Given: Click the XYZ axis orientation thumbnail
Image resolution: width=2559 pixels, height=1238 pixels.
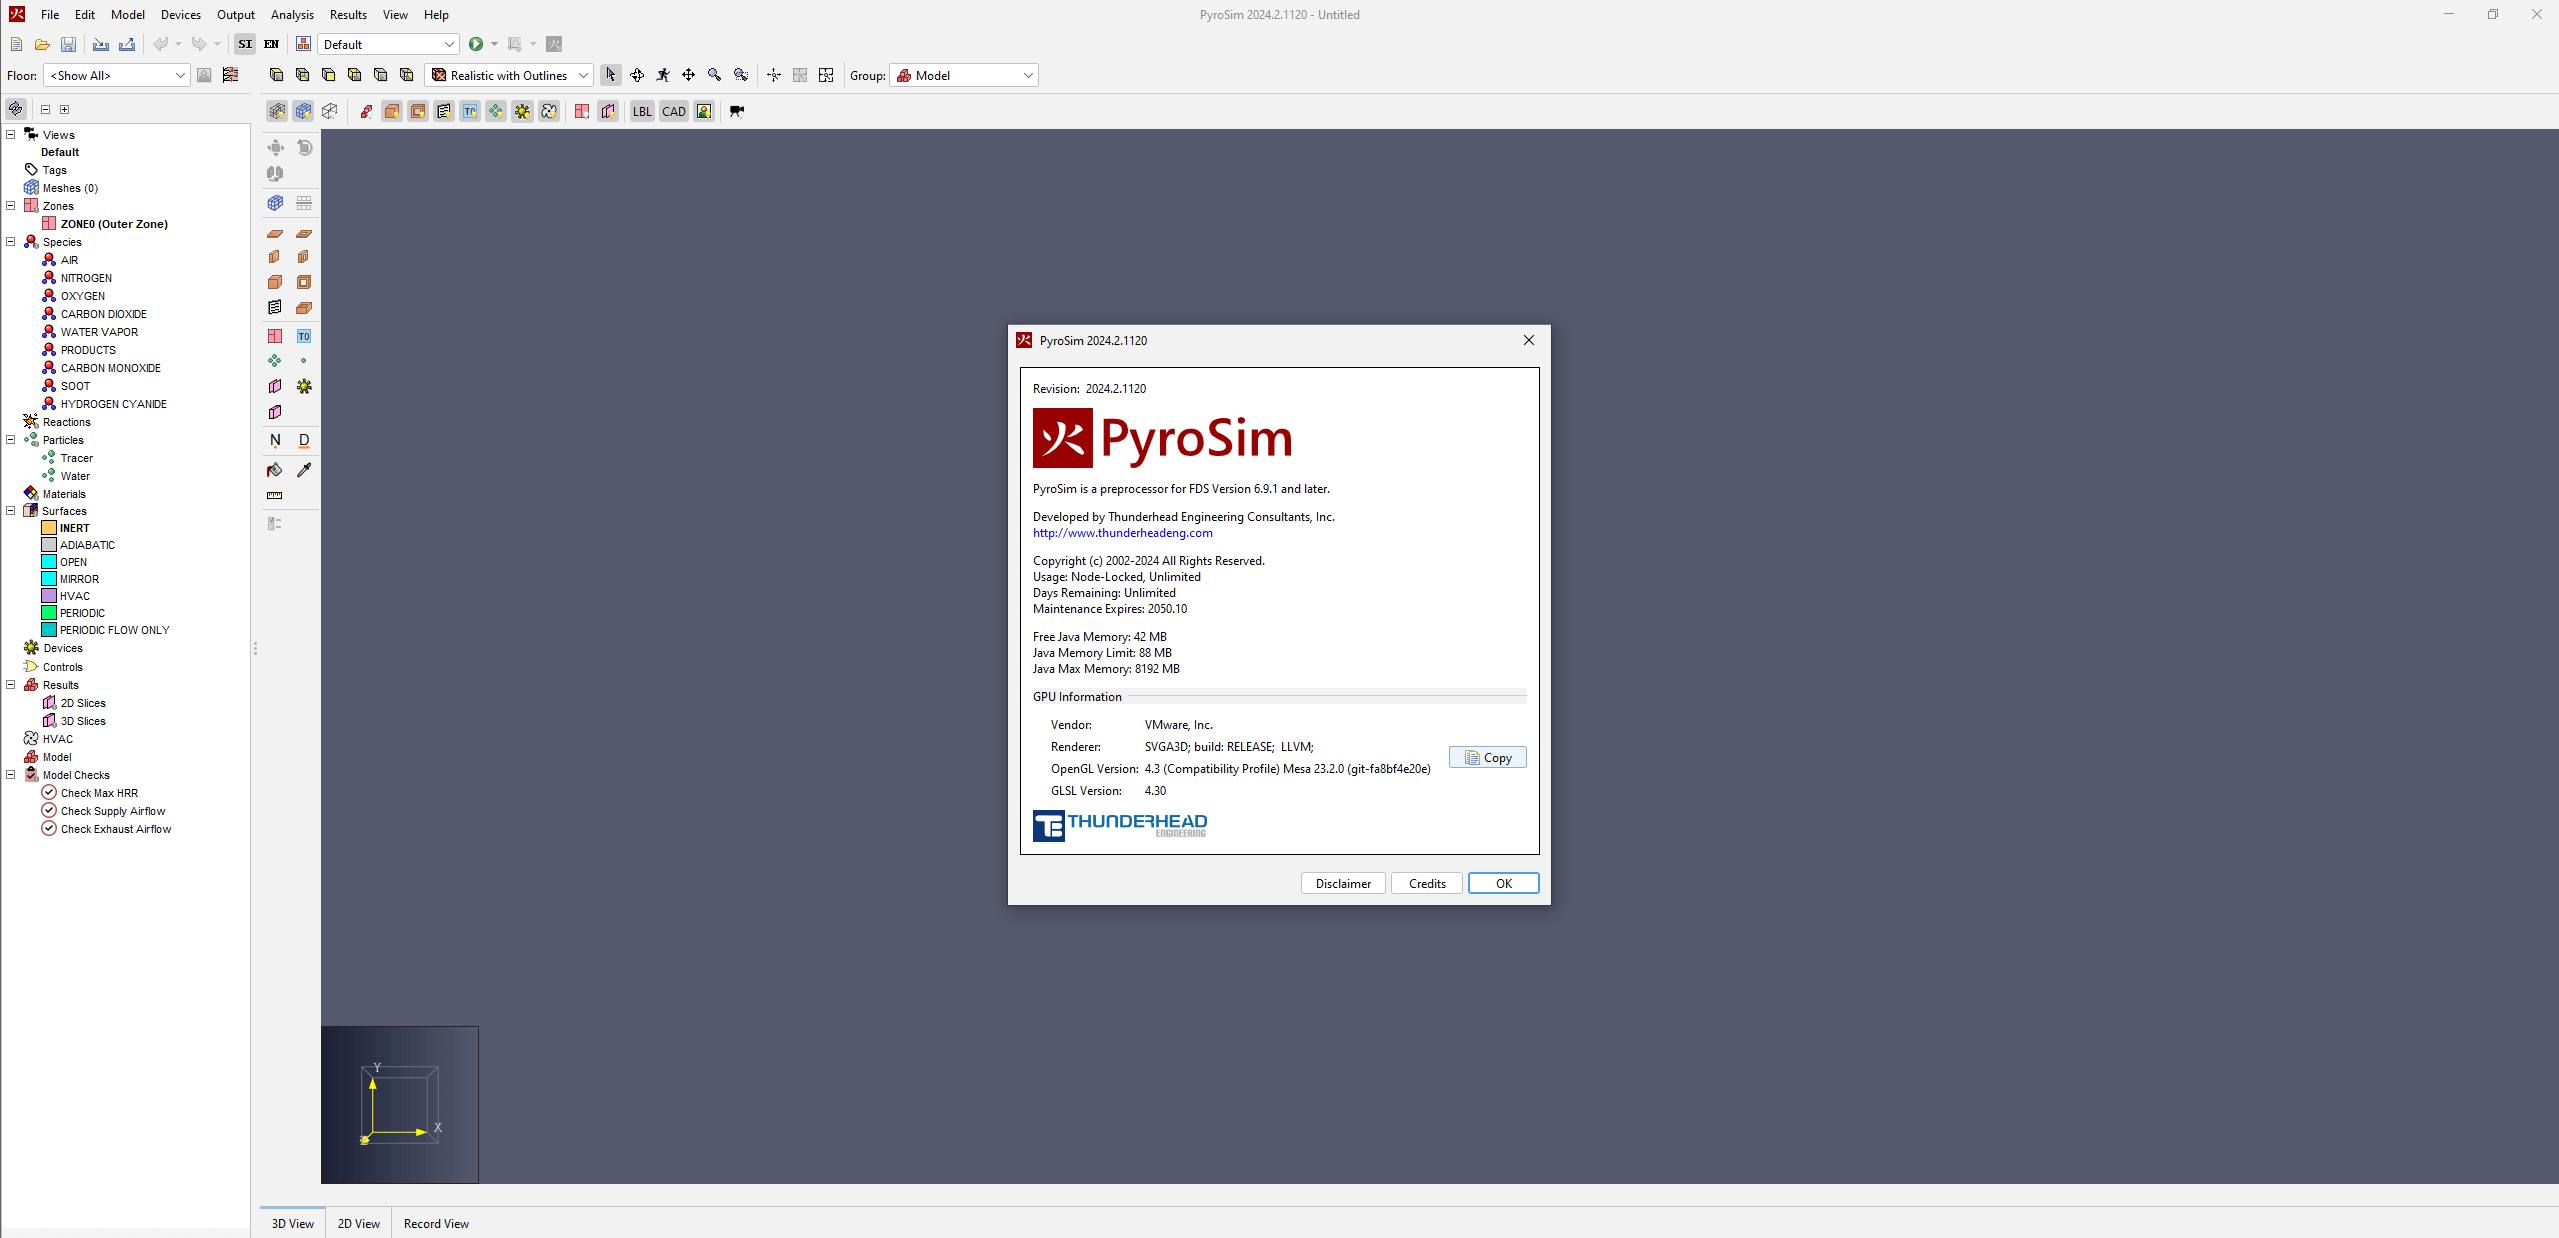Looking at the screenshot, I should [400, 1105].
